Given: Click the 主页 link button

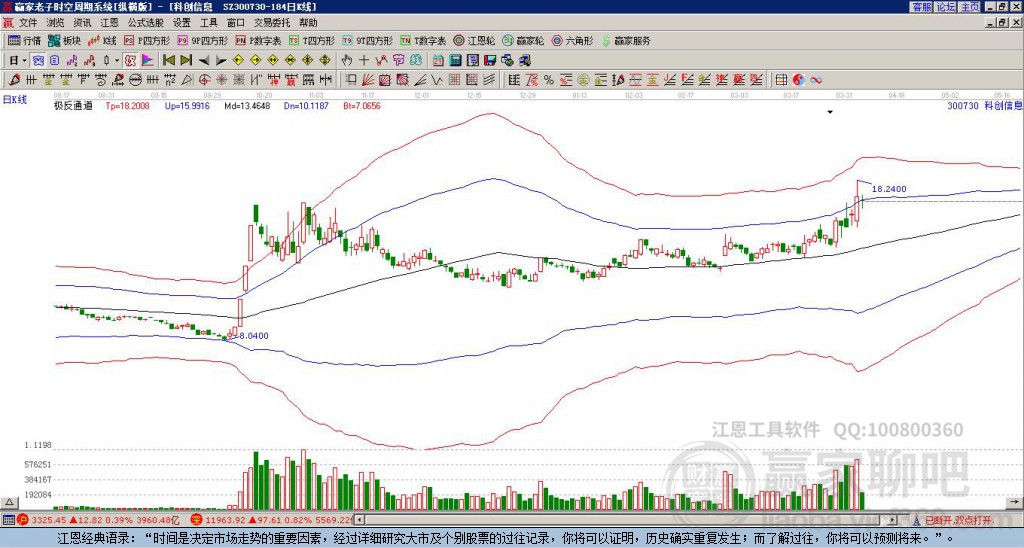Looking at the screenshot, I should pos(969,7).
